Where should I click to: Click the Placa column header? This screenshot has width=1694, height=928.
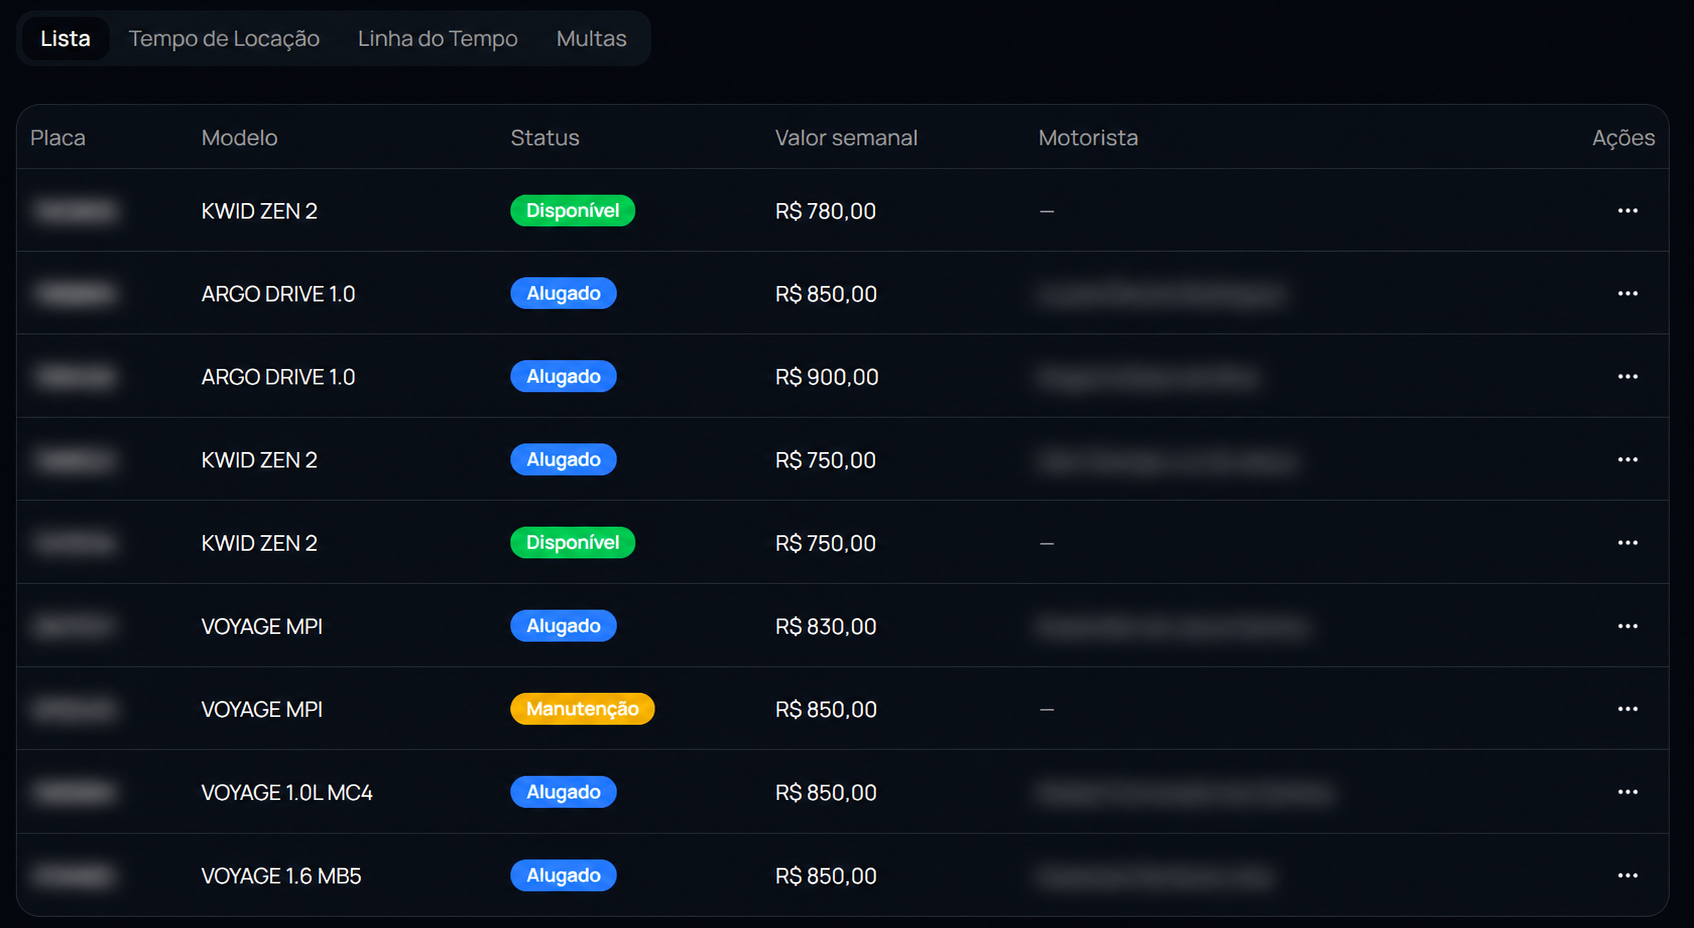click(58, 138)
